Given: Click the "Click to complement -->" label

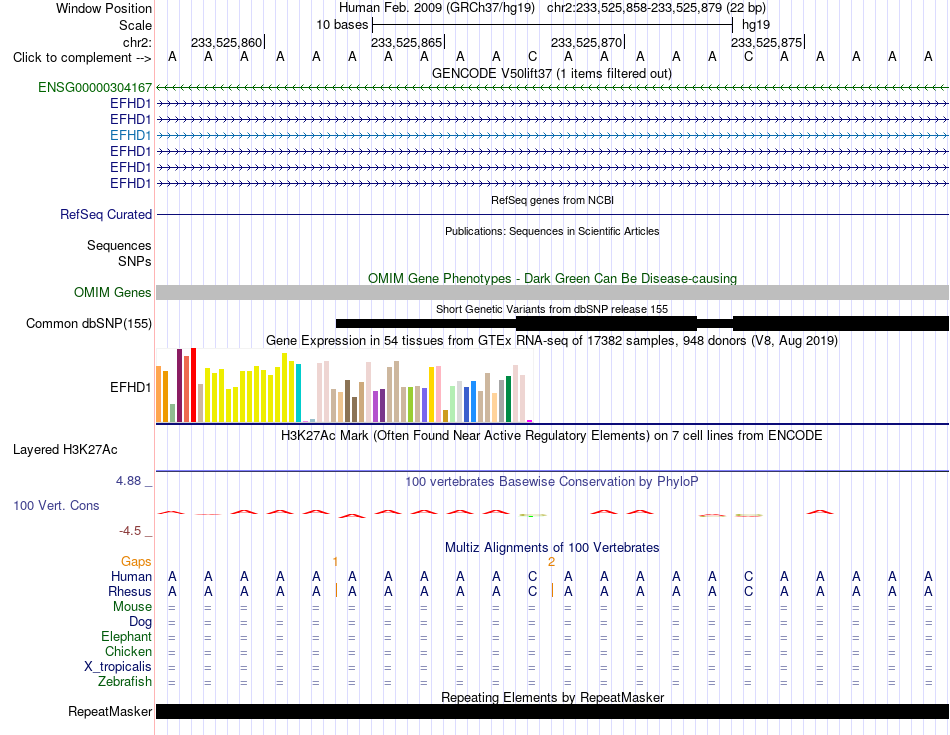Looking at the screenshot, I should click(82, 58).
